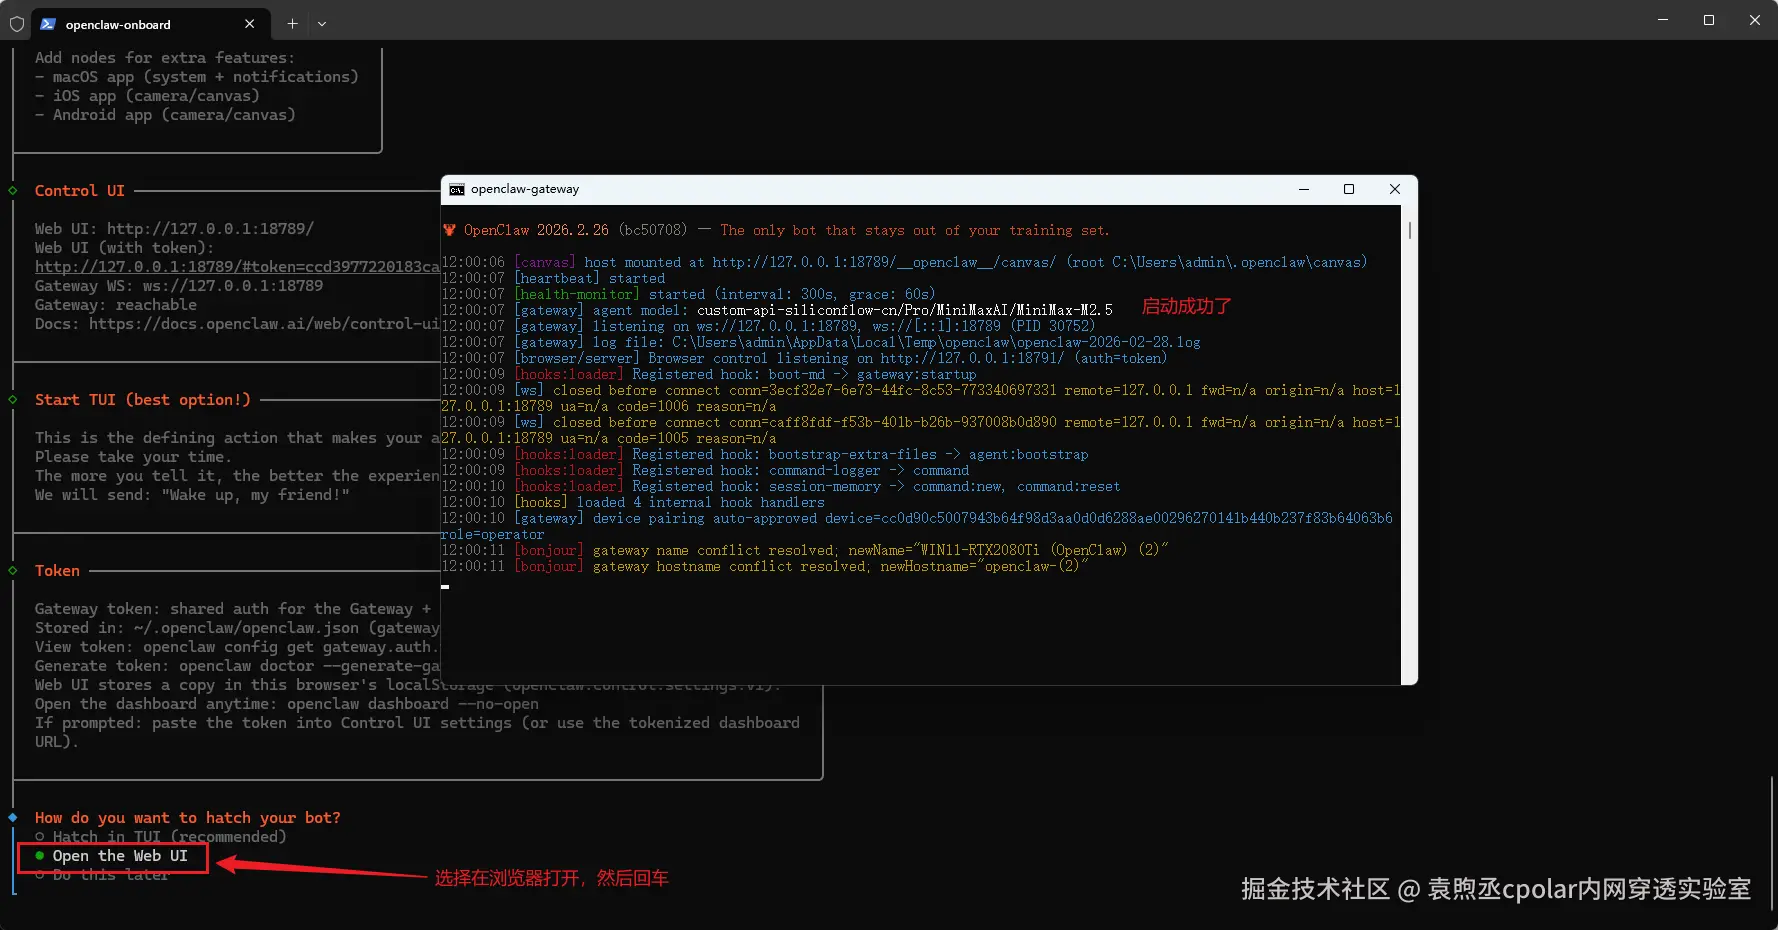This screenshot has height=930, width=1778.
Task: Click the "command-logger -> command" hook line
Action: (705, 470)
